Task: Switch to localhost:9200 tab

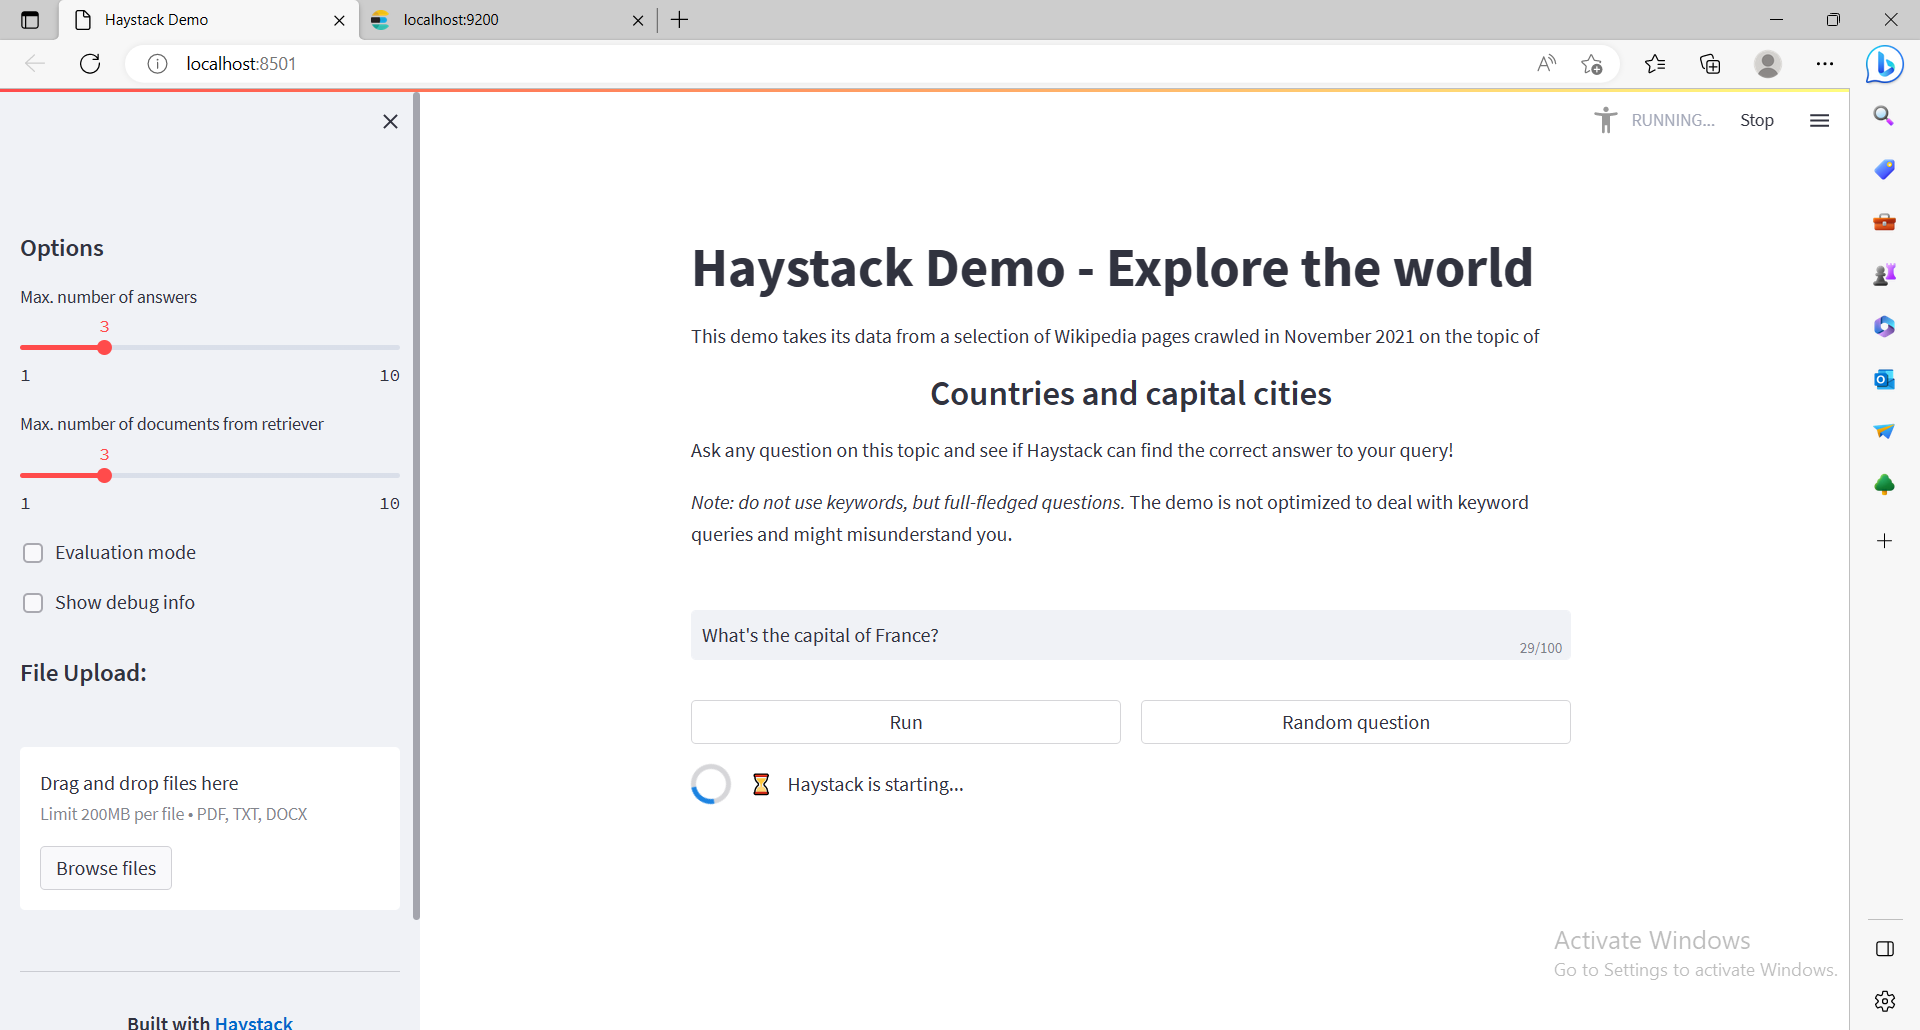Action: 508,20
